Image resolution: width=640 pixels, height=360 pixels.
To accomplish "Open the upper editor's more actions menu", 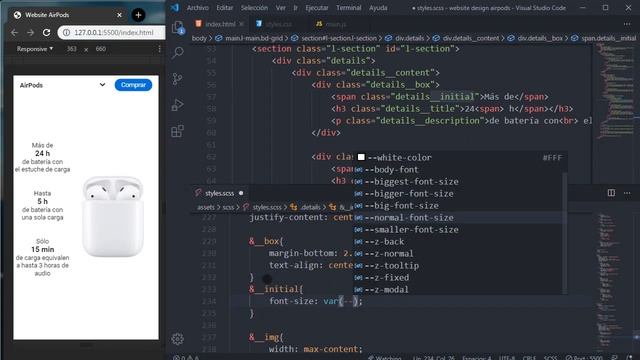I will [x=627, y=24].
